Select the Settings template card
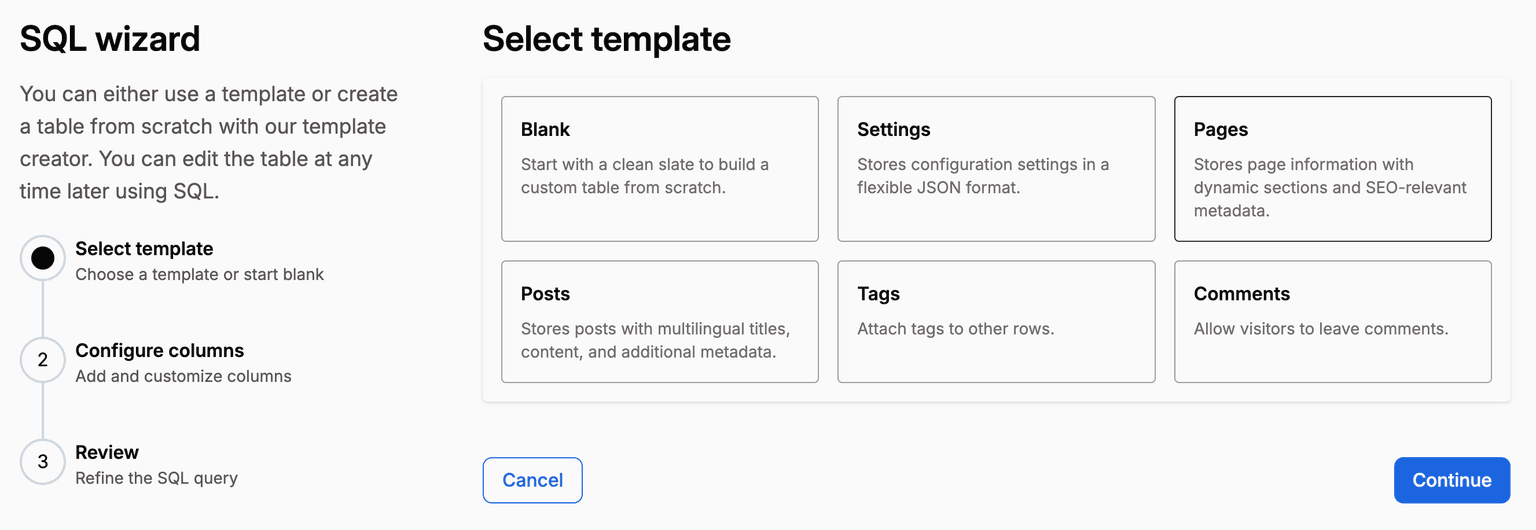 (x=996, y=169)
